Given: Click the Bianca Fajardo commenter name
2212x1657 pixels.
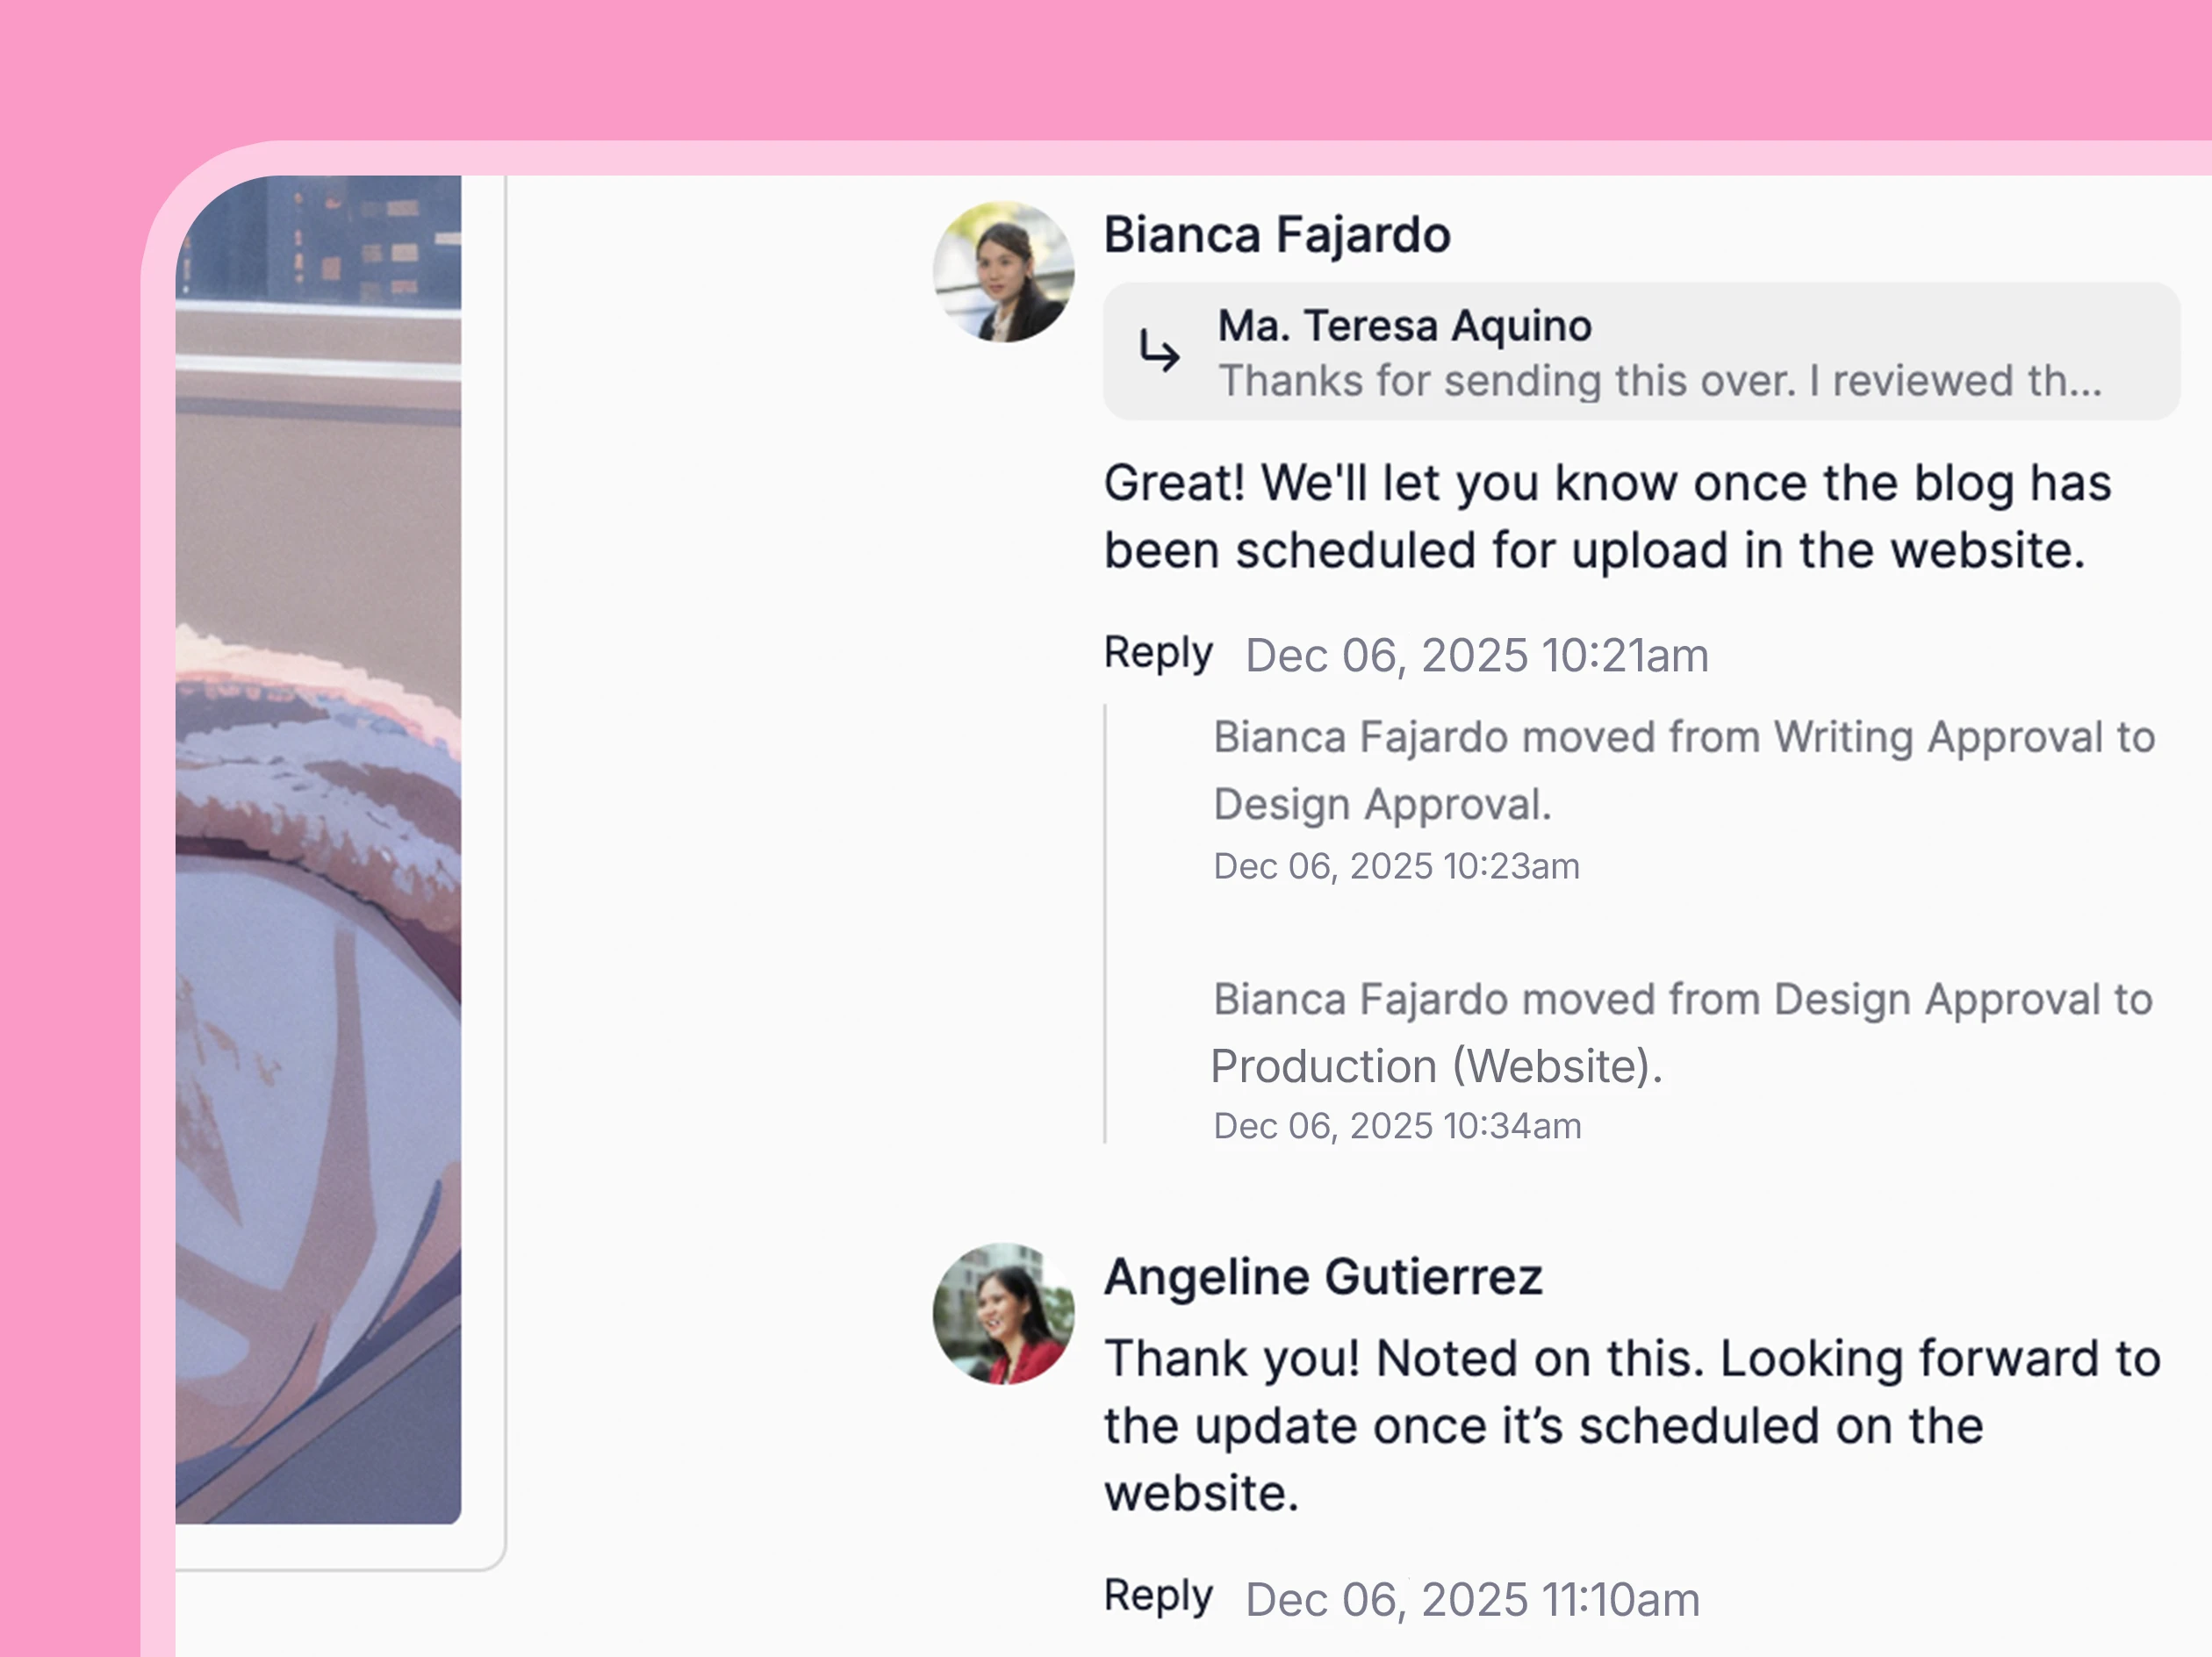Looking at the screenshot, I should 1276,235.
